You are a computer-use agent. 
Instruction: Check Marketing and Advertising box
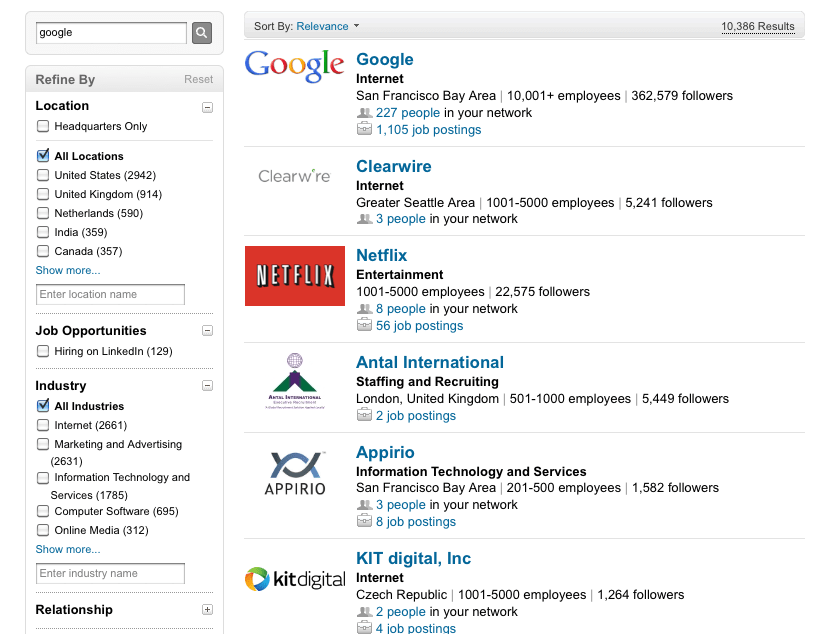(43, 444)
